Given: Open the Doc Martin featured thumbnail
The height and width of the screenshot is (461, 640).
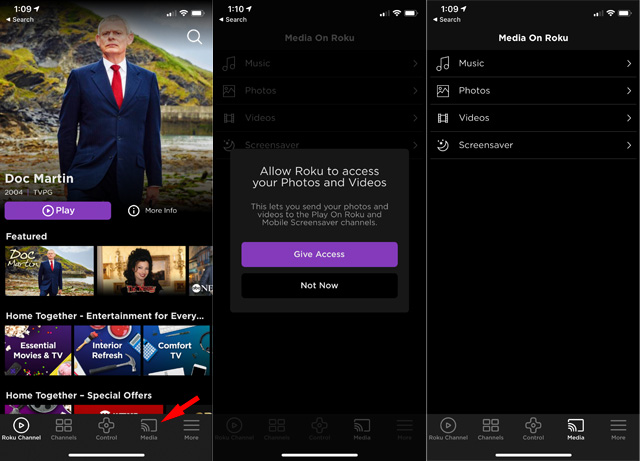Looking at the screenshot, I should click(x=49, y=271).
